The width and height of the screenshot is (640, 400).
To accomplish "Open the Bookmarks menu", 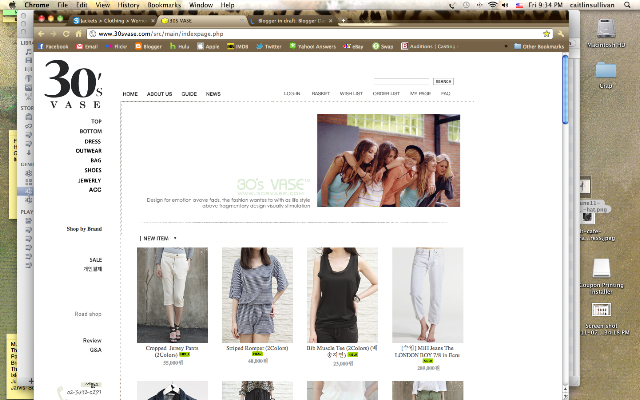I will (164, 5).
